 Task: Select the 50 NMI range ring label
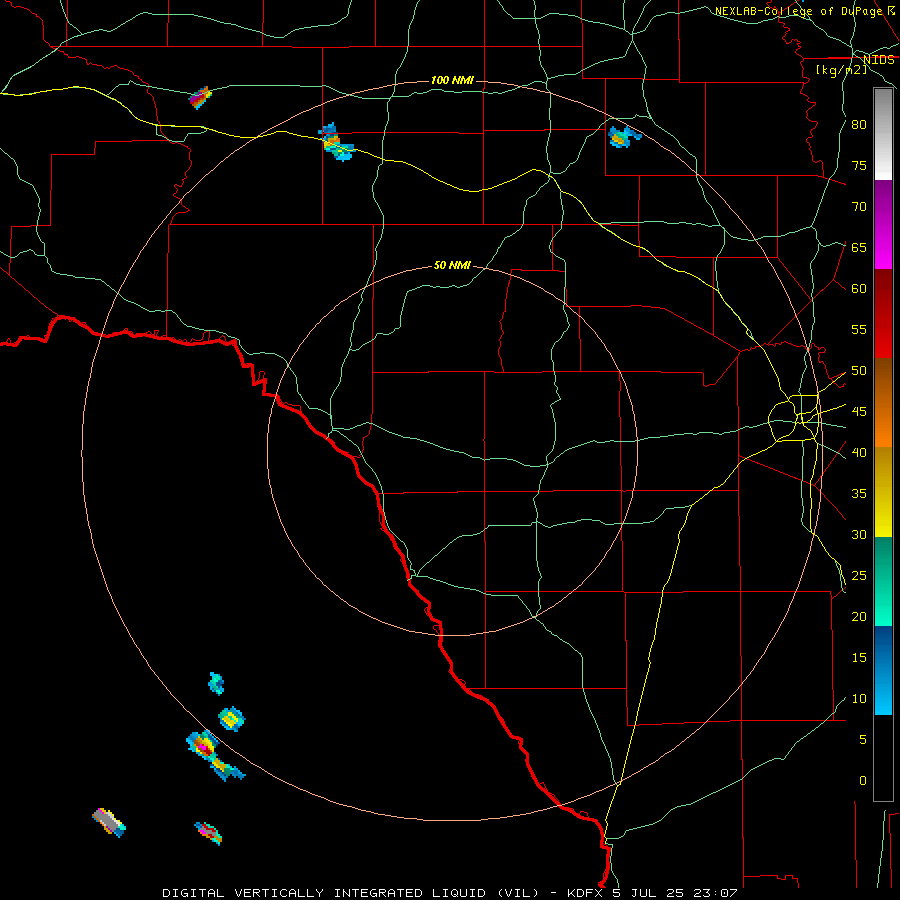coord(452,265)
